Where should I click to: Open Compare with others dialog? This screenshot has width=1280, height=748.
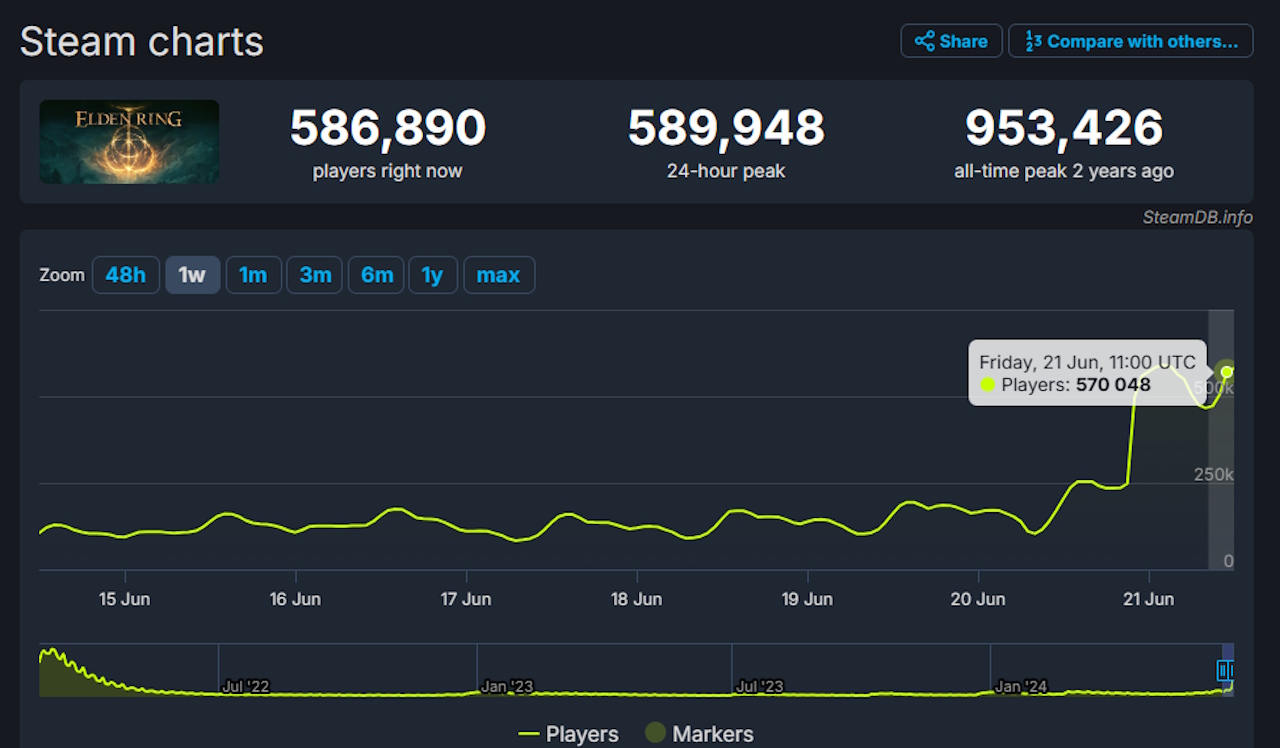point(1130,41)
